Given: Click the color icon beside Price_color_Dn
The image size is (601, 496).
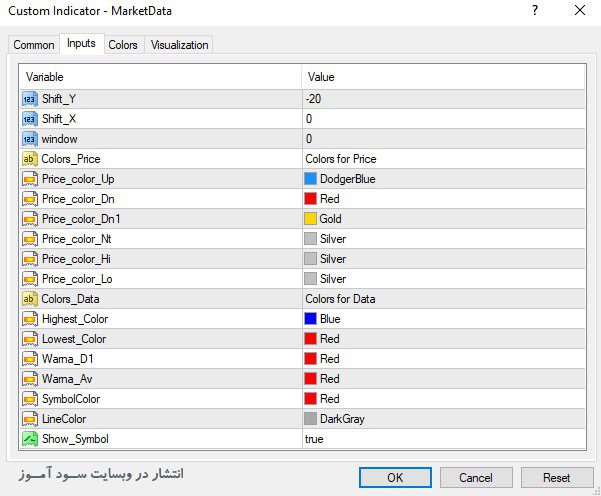Looking at the screenshot, I should tap(30, 199).
